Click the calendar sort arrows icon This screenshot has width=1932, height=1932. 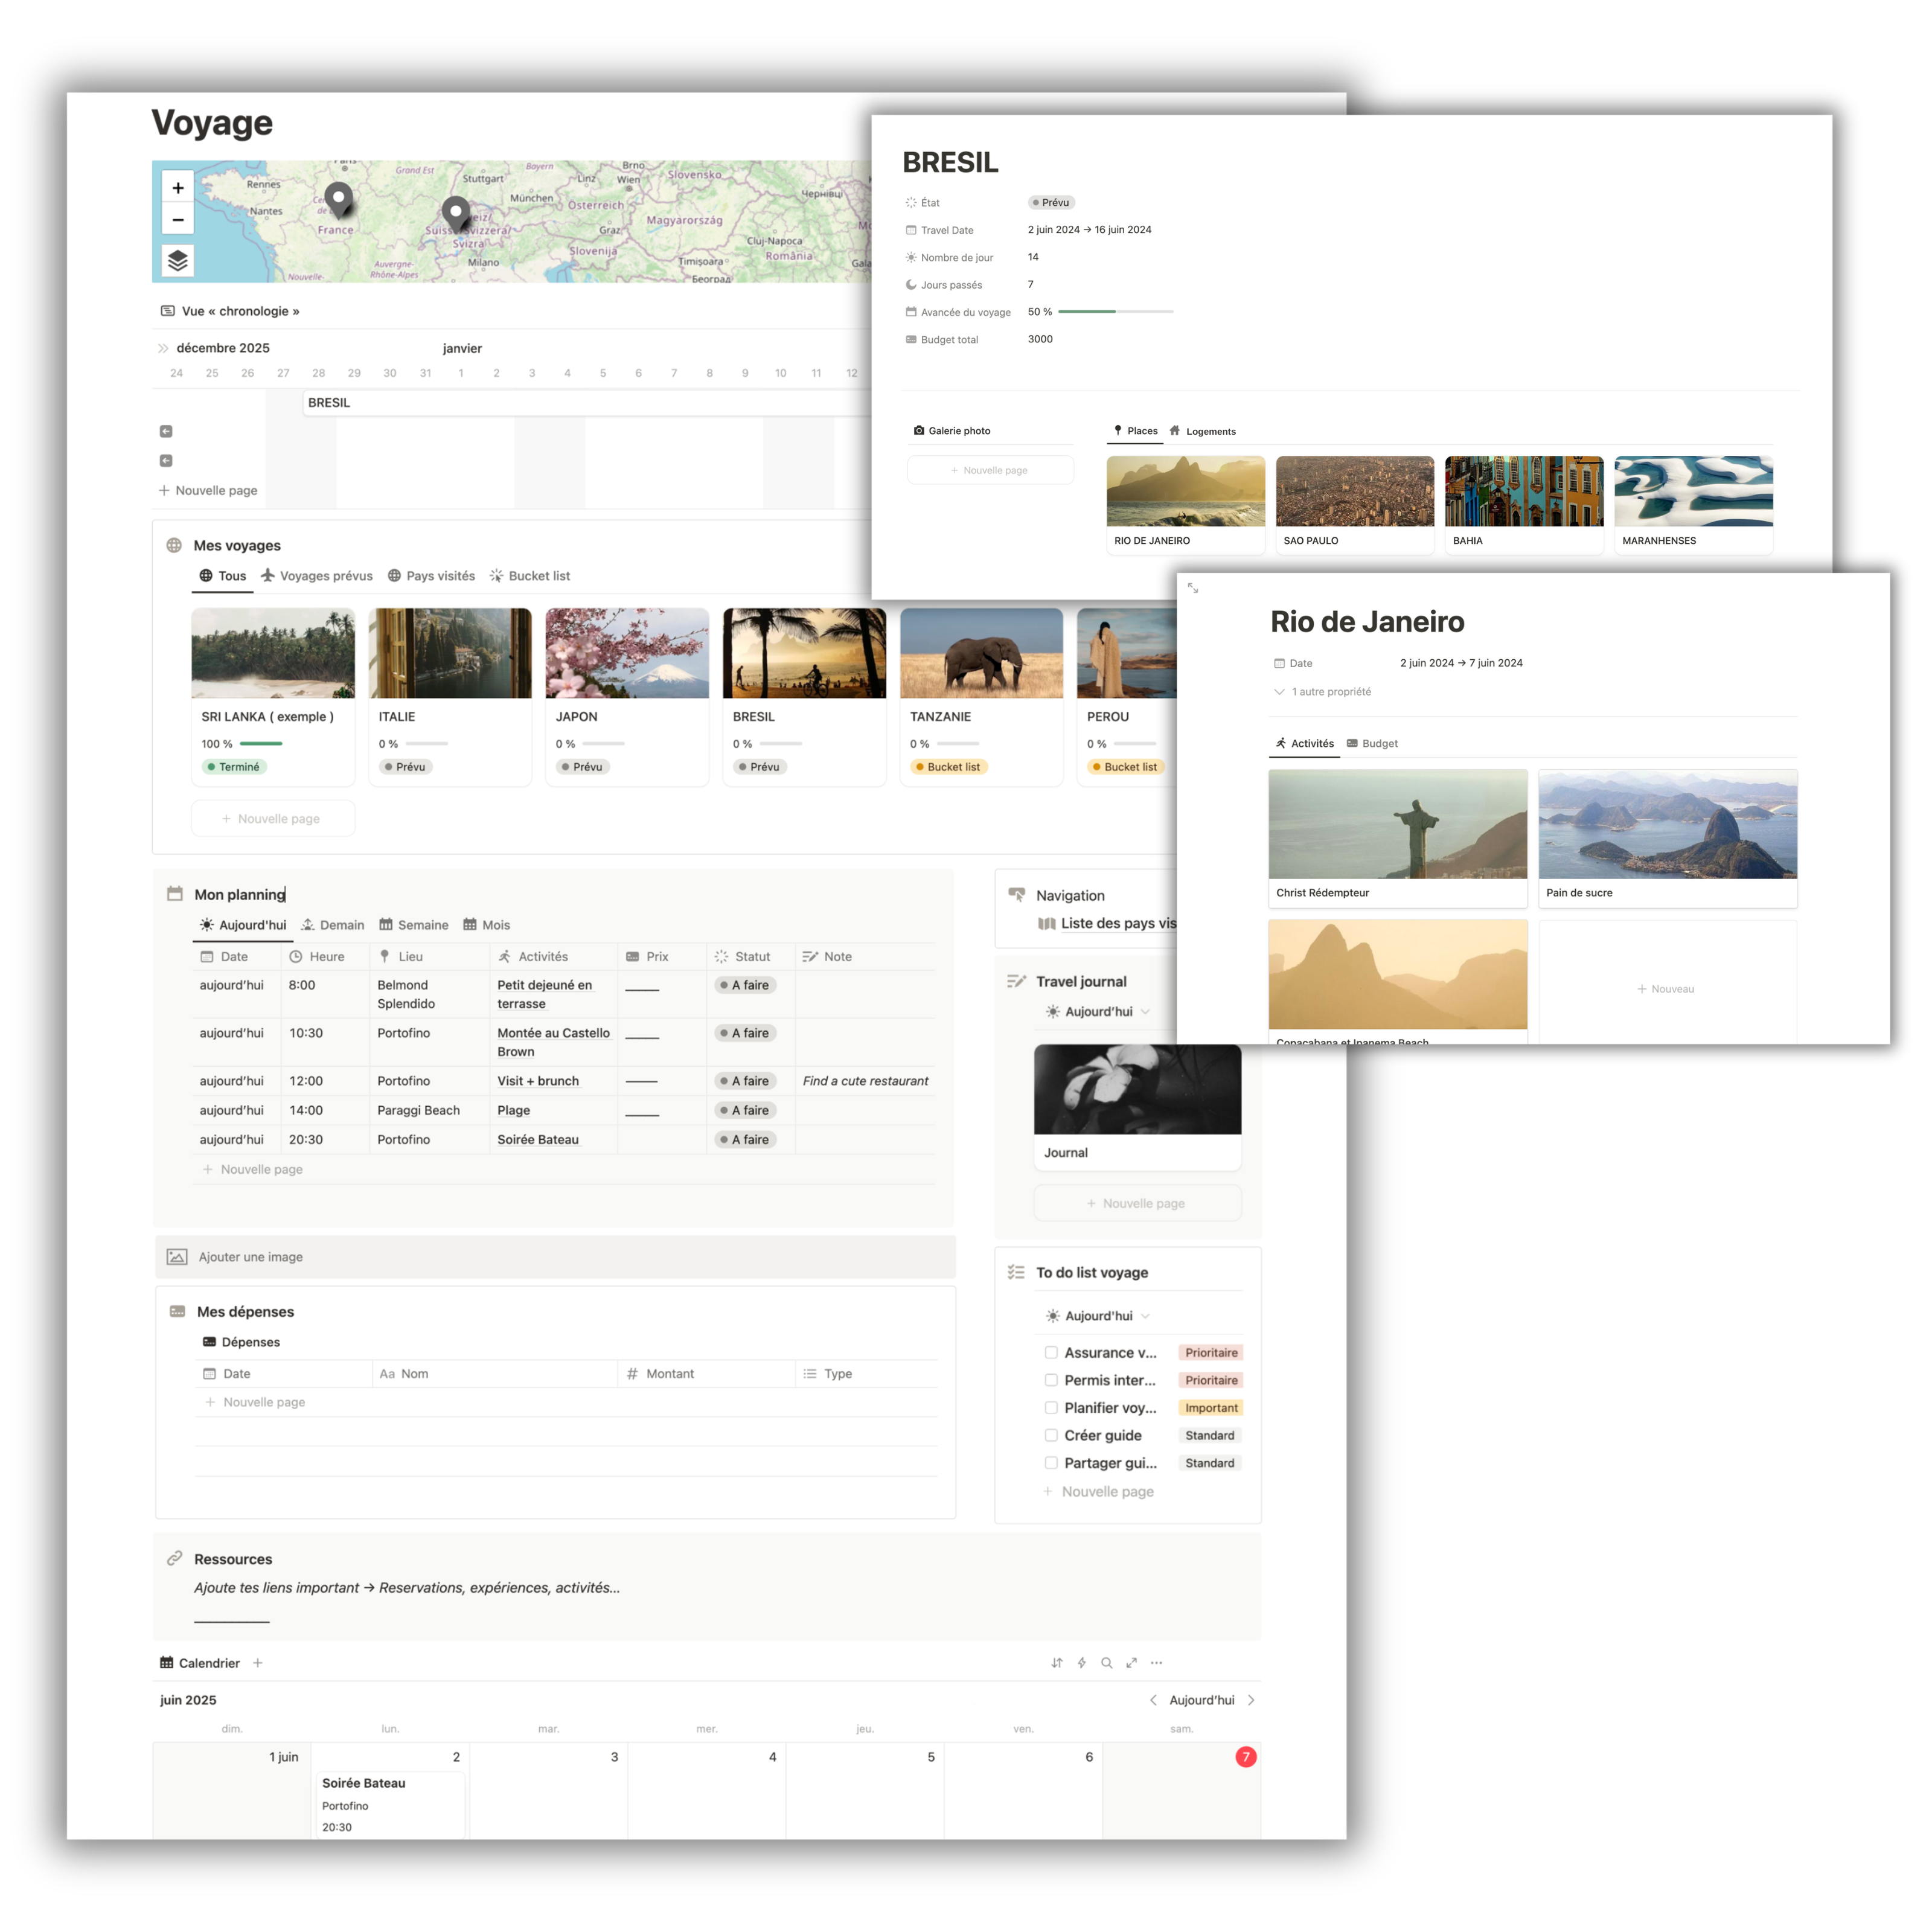click(x=1057, y=1663)
